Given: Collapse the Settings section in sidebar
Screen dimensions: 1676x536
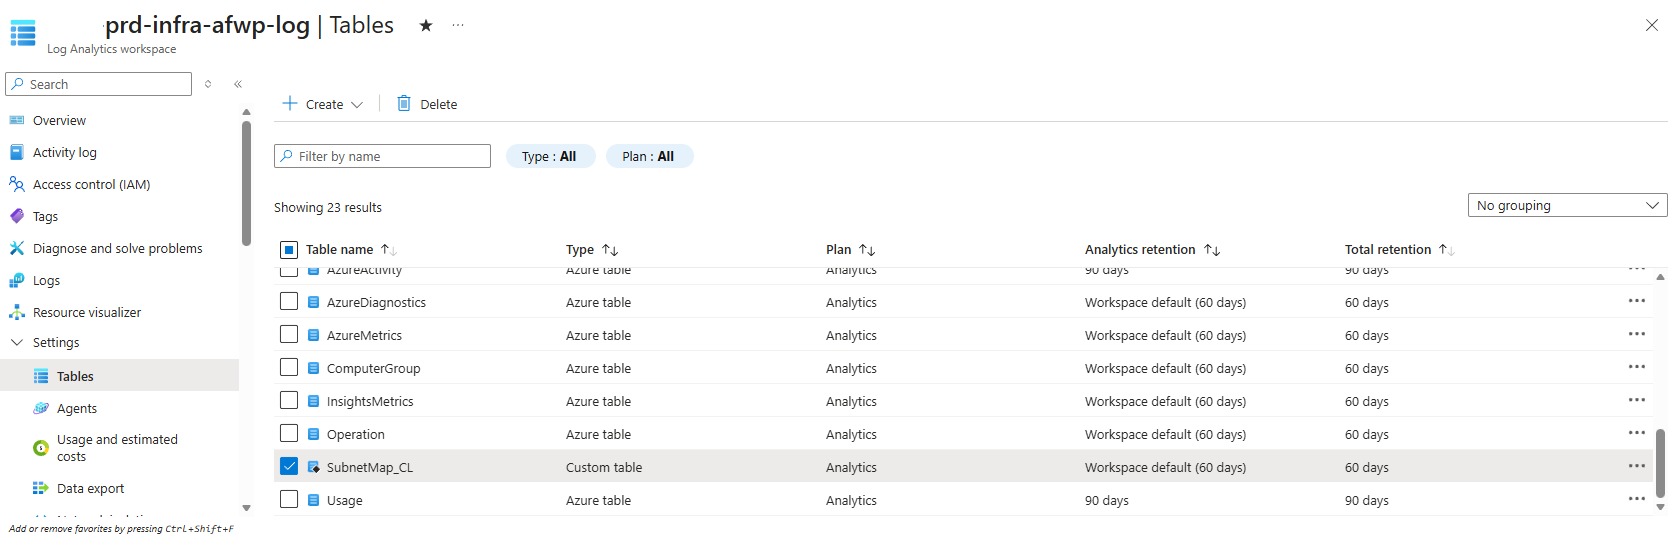Looking at the screenshot, I should (x=17, y=343).
